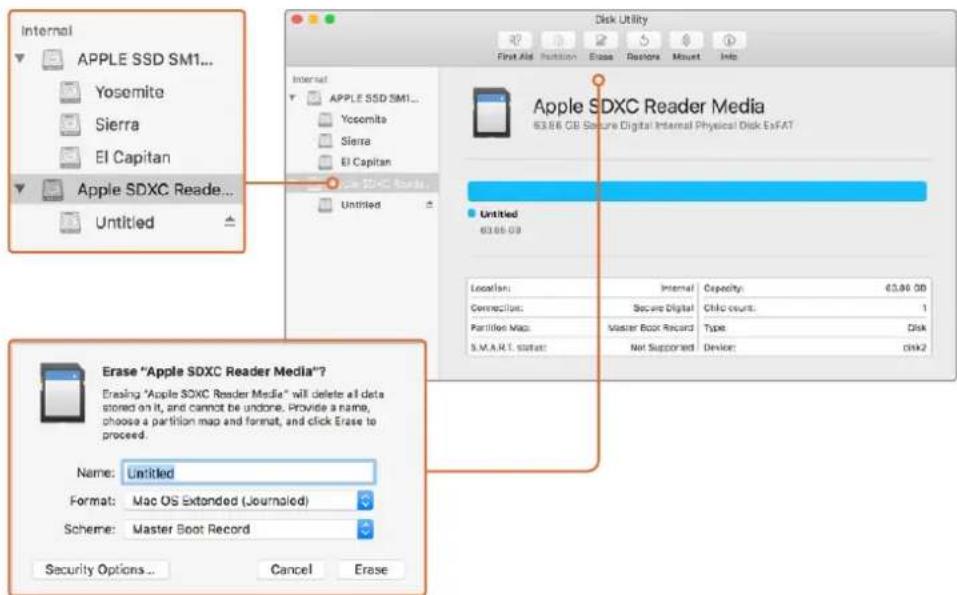The width and height of the screenshot is (957, 595).
Task: Collapse the APPLE SSD triangle in the Disk Utility window sidebar
Action: pos(292,98)
